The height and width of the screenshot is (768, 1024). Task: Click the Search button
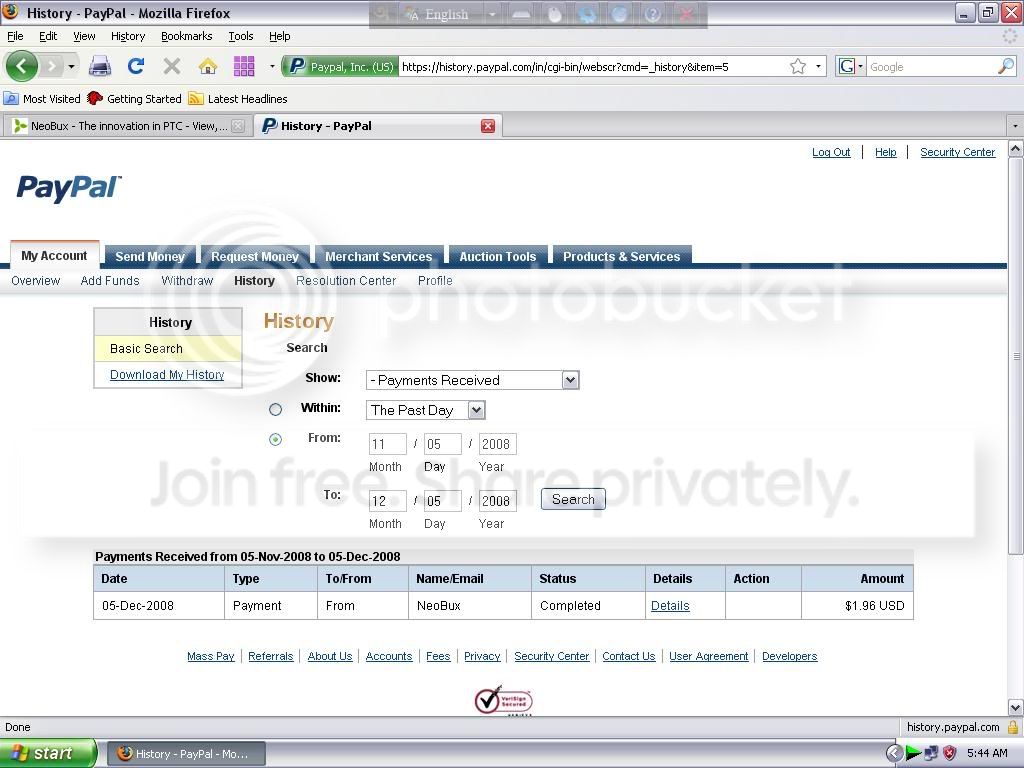(573, 500)
